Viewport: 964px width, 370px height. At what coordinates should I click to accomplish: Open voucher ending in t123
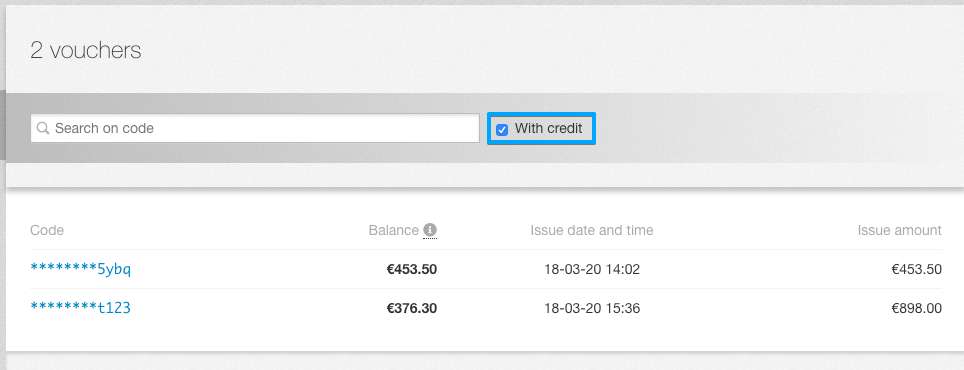click(x=81, y=308)
